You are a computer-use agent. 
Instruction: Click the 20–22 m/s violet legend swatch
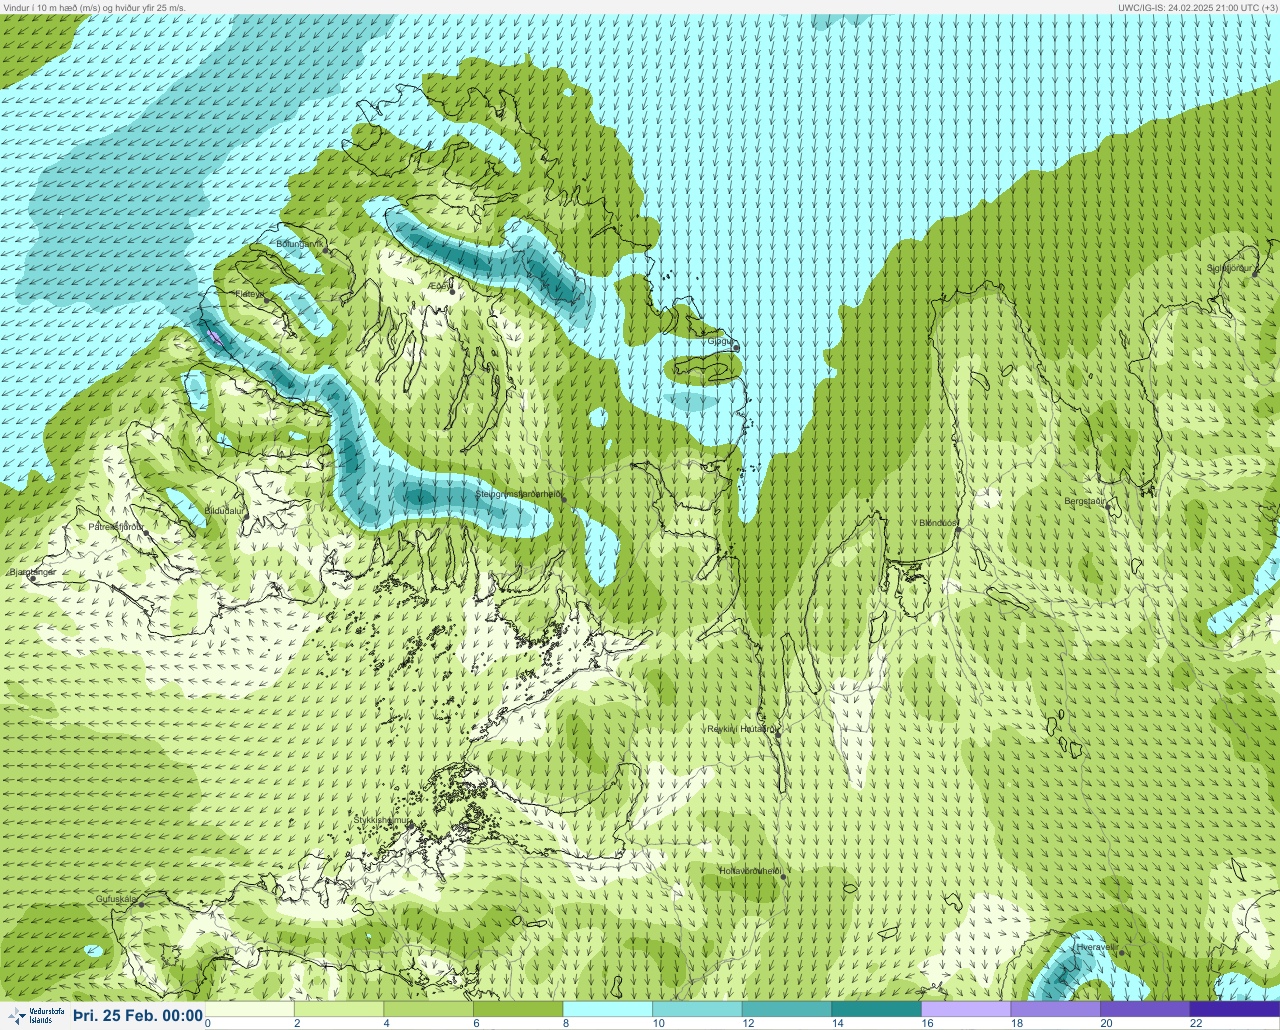1144,1009
